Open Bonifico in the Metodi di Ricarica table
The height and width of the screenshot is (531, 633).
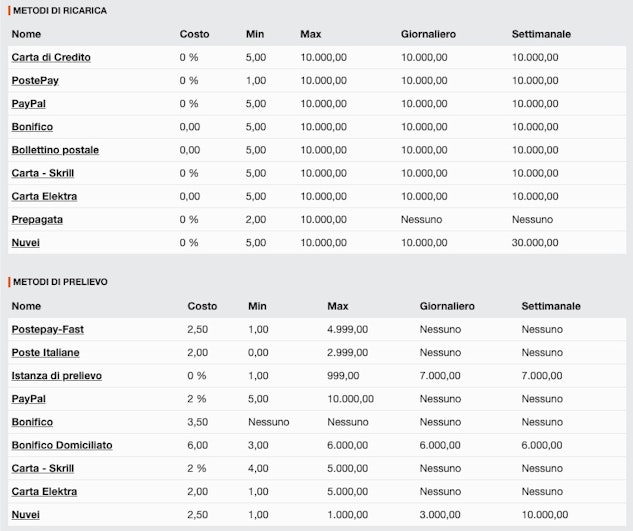point(32,127)
